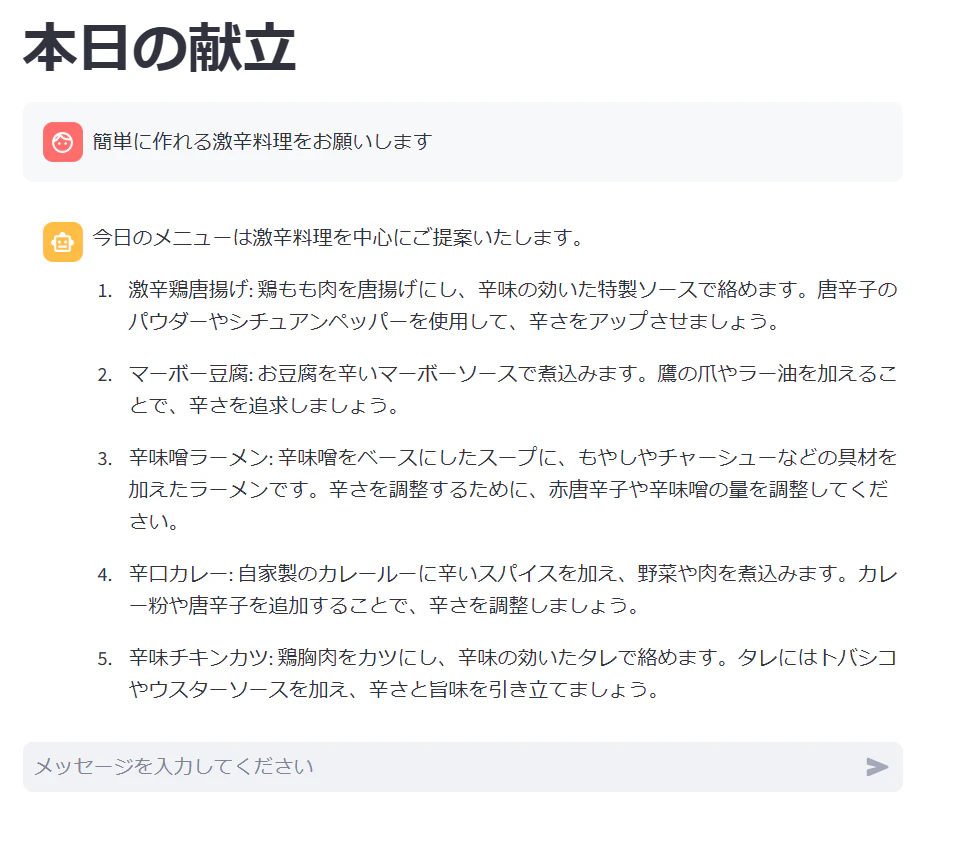This screenshot has width=958, height=845.
Task: Click list item 激辛鶏唐揚げ
Action: [513, 305]
